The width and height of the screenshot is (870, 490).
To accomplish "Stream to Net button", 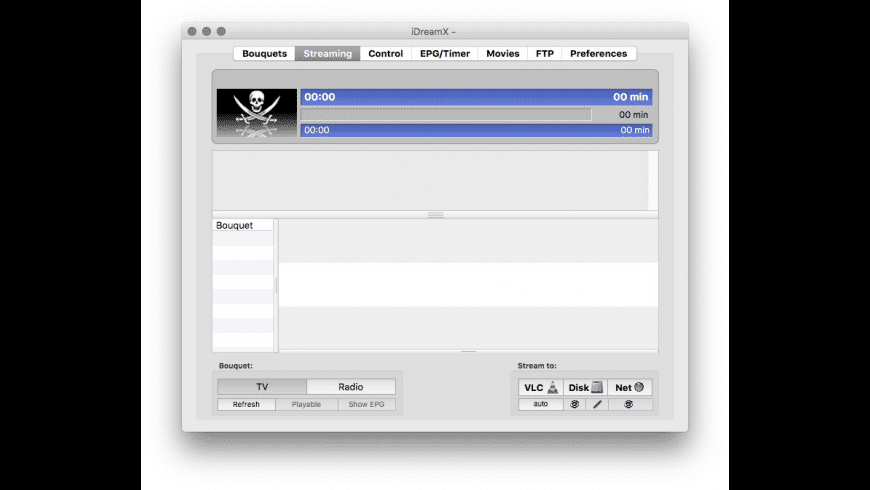I will tap(630, 387).
